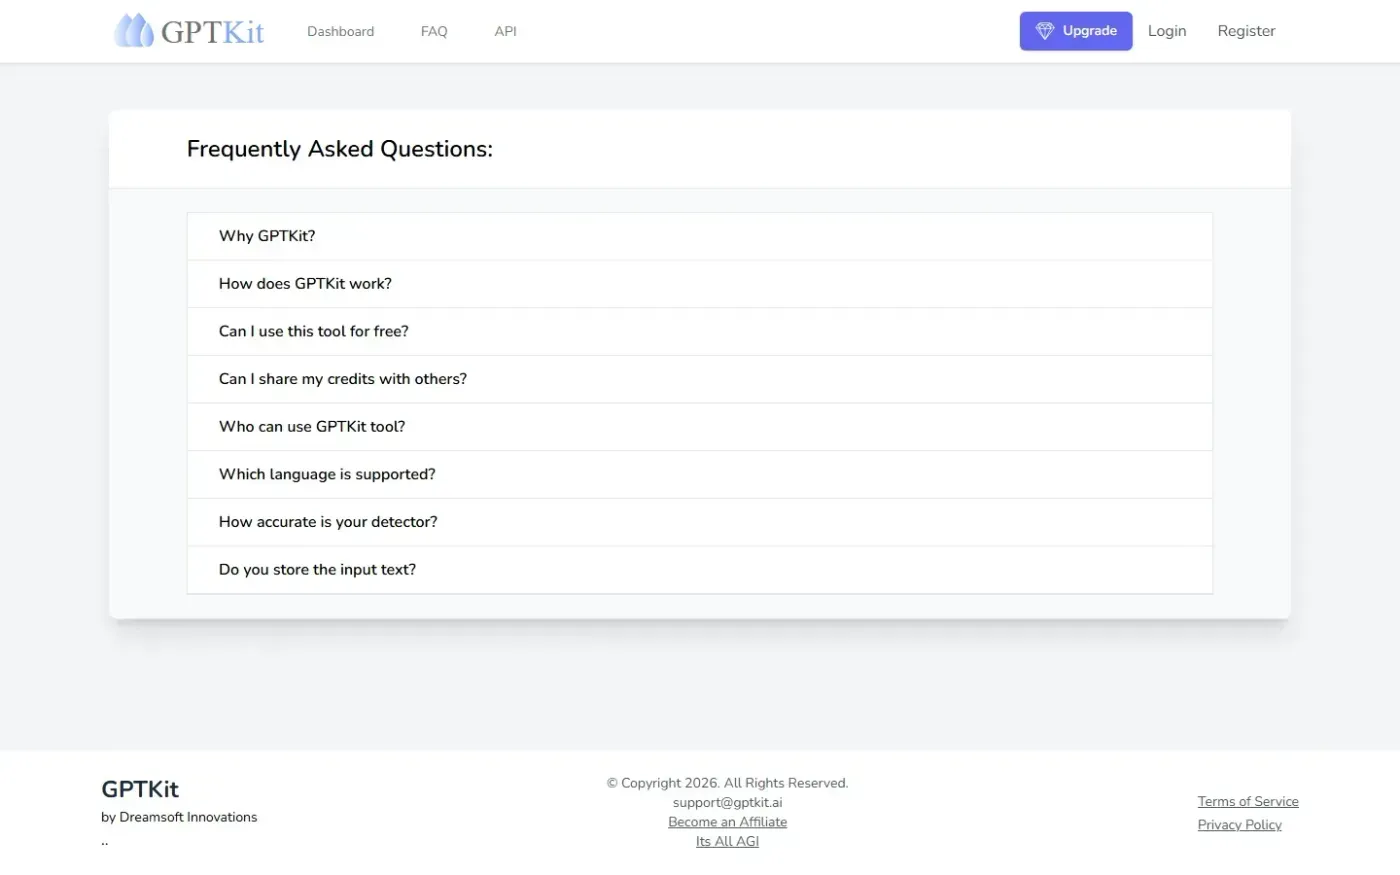1400x875 pixels.
Task: Click 'by Dreamsoft Innovations' footer text
Action: [x=179, y=817]
